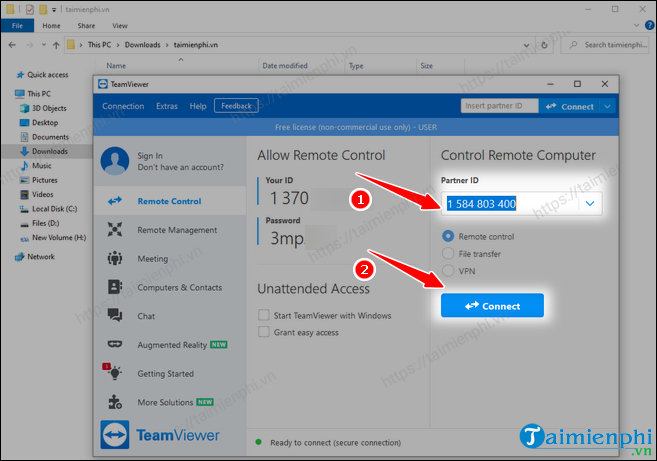Open the Explorer File tab
Image resolution: width=657 pixels, height=461 pixels.
(17, 26)
